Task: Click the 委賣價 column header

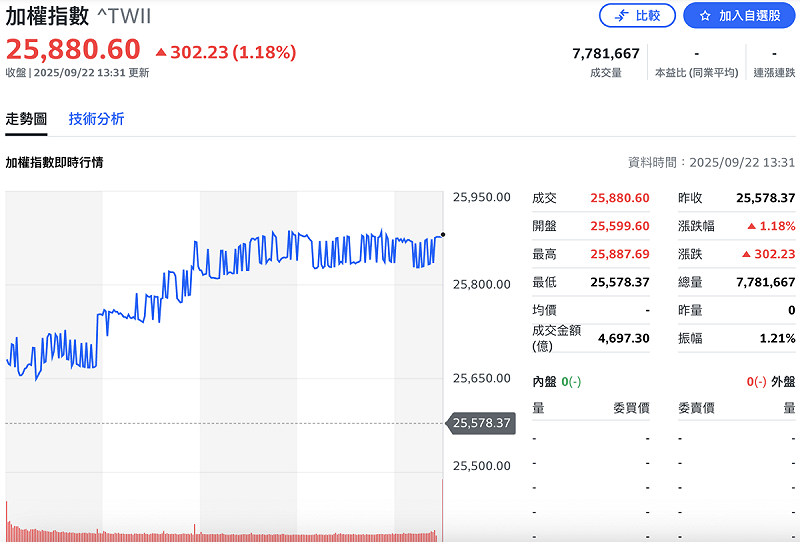Action: [696, 408]
